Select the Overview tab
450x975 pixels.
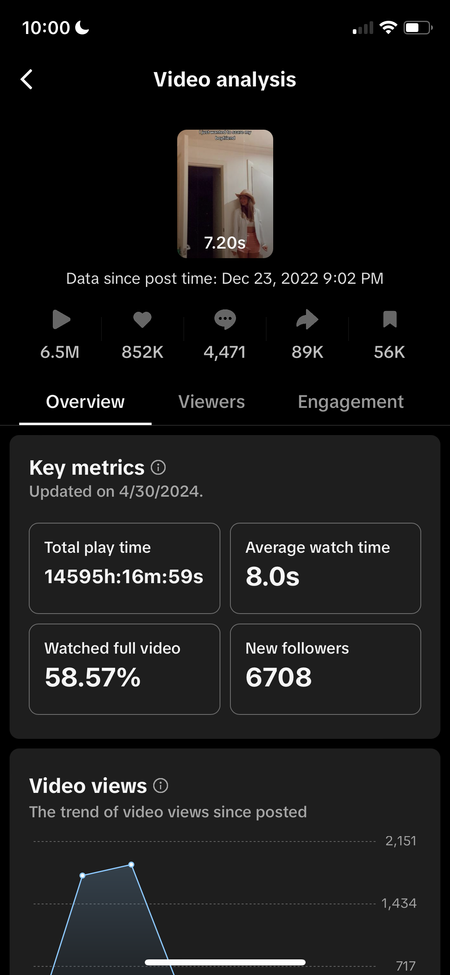(85, 402)
